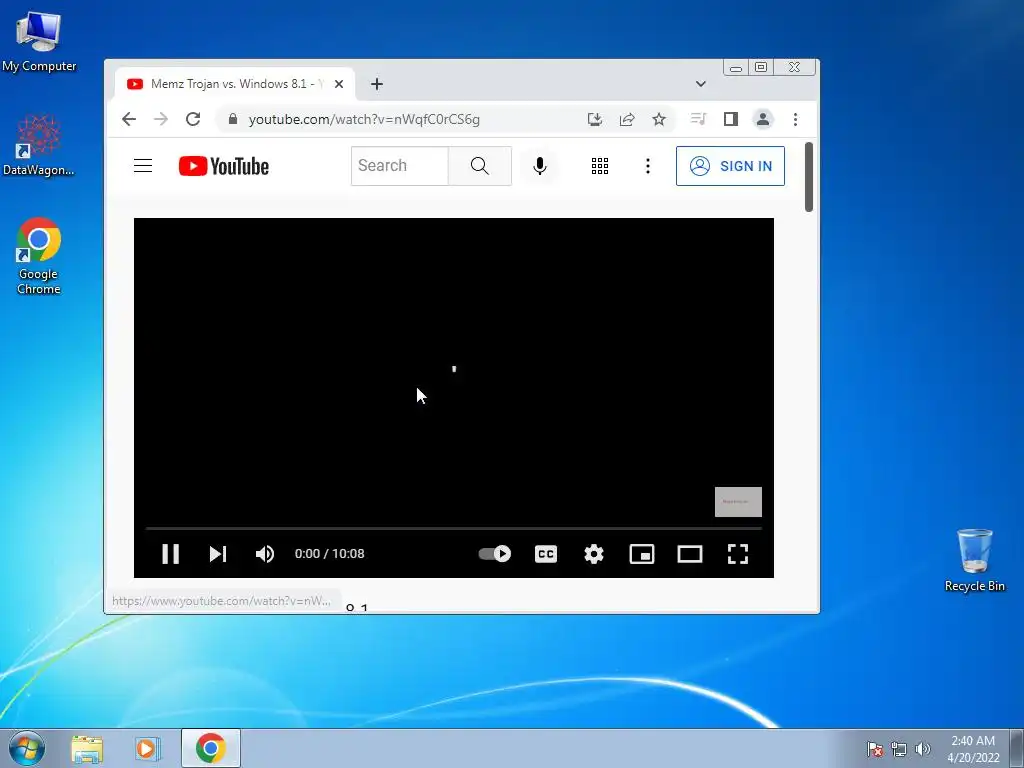This screenshot has width=1024, height=768.
Task: Open media controls in Chrome toolbar
Action: coord(698,119)
